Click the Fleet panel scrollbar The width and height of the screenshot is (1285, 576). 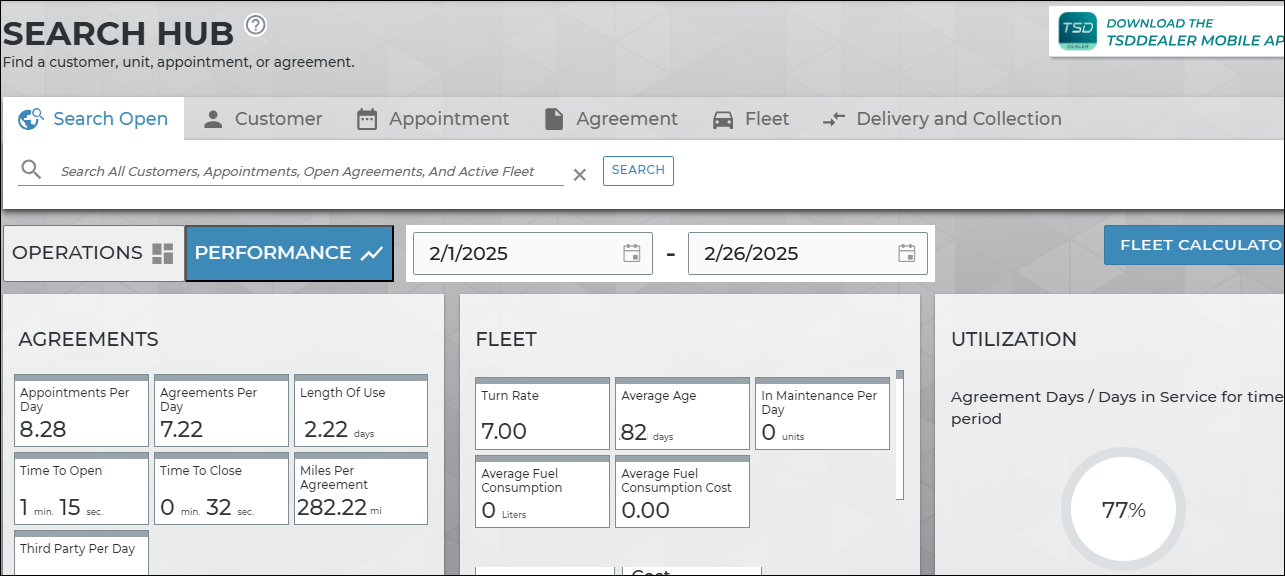click(900, 435)
